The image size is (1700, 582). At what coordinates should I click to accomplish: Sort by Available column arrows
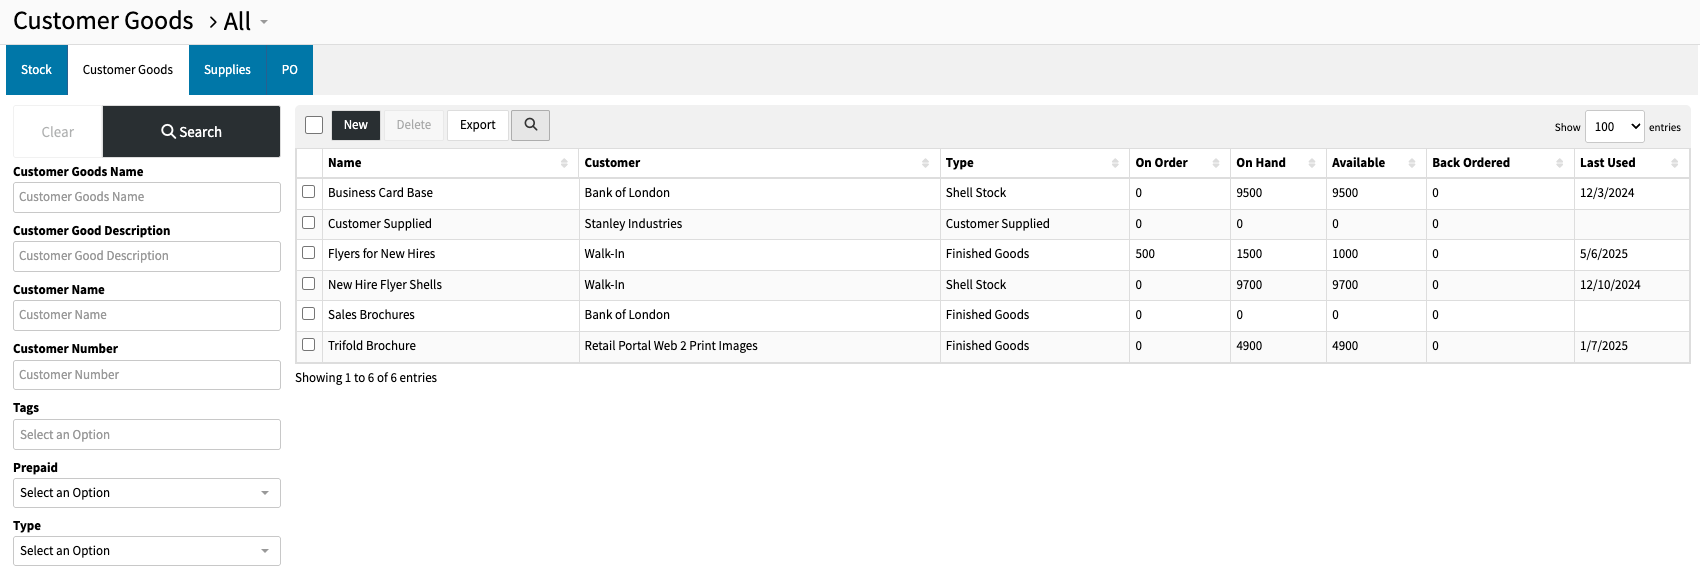pyautogui.click(x=1412, y=163)
